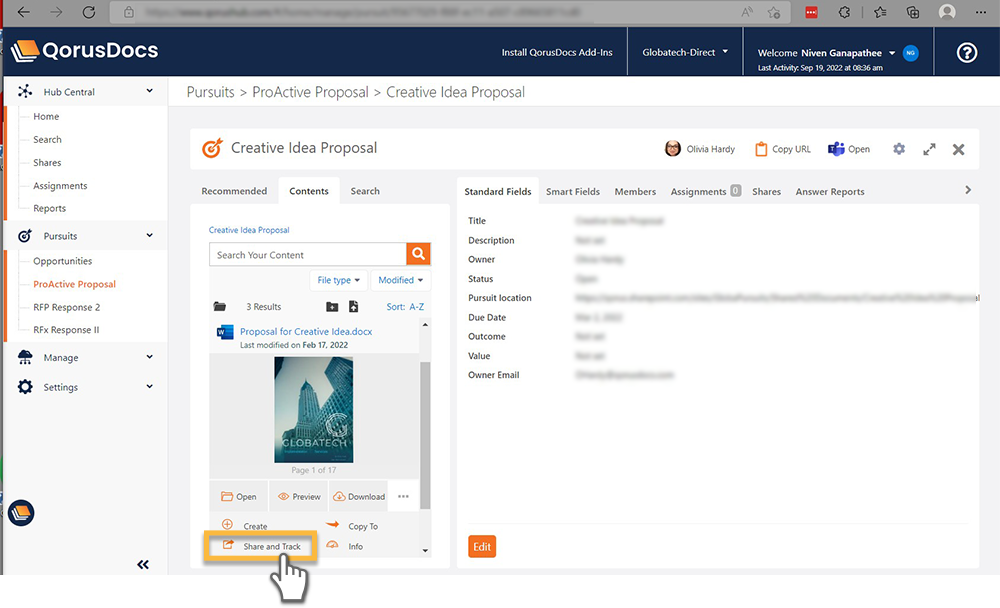The height and width of the screenshot is (608, 1000).
Task: Open browser settings three-dot menu
Action: (981, 12)
